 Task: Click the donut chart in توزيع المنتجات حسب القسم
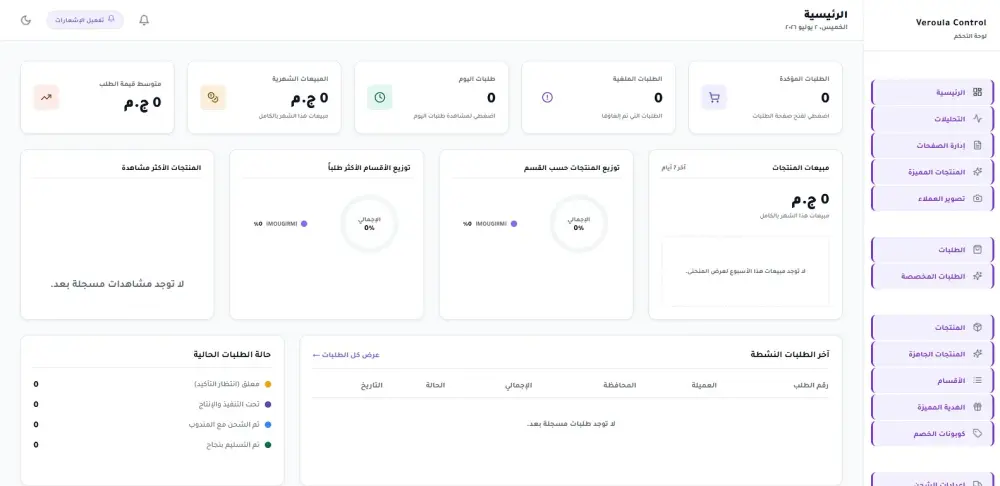point(578,223)
